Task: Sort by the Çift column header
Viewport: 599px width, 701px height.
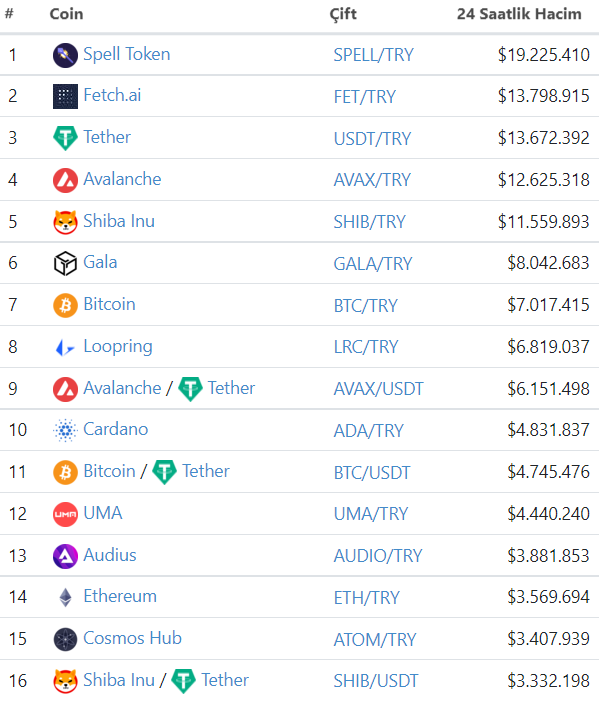Action: click(x=343, y=14)
